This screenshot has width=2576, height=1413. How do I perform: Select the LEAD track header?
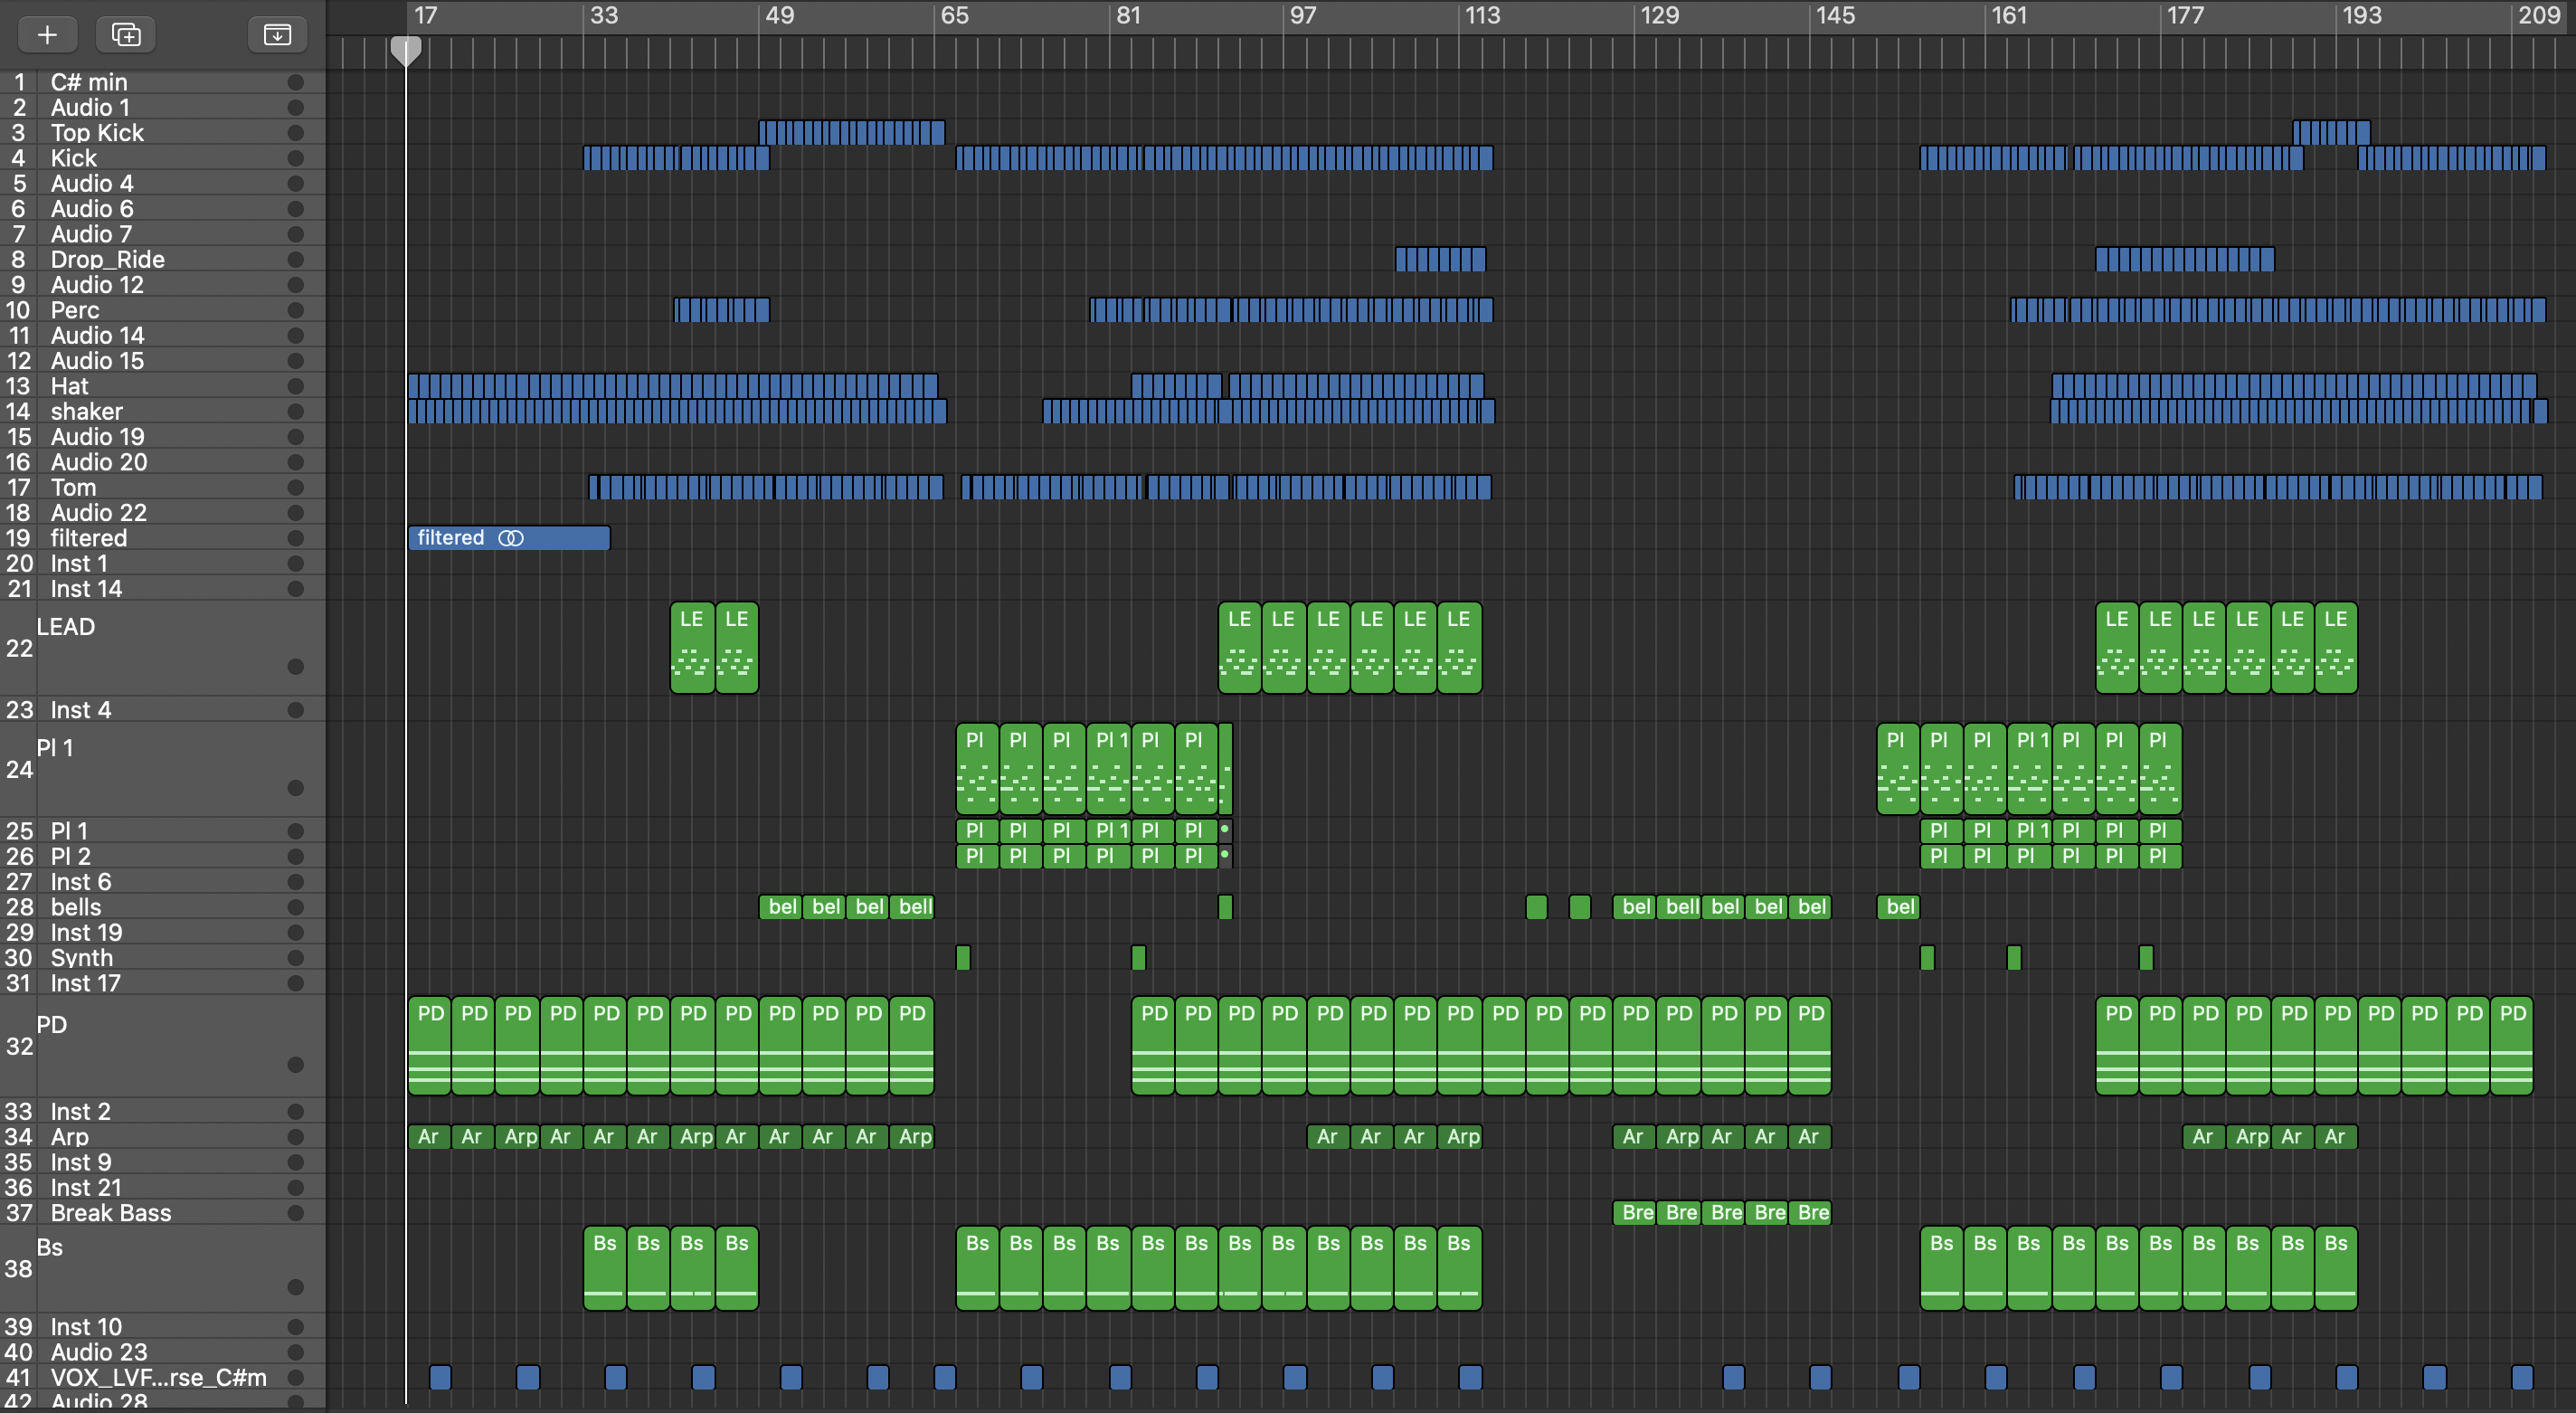pos(162,648)
